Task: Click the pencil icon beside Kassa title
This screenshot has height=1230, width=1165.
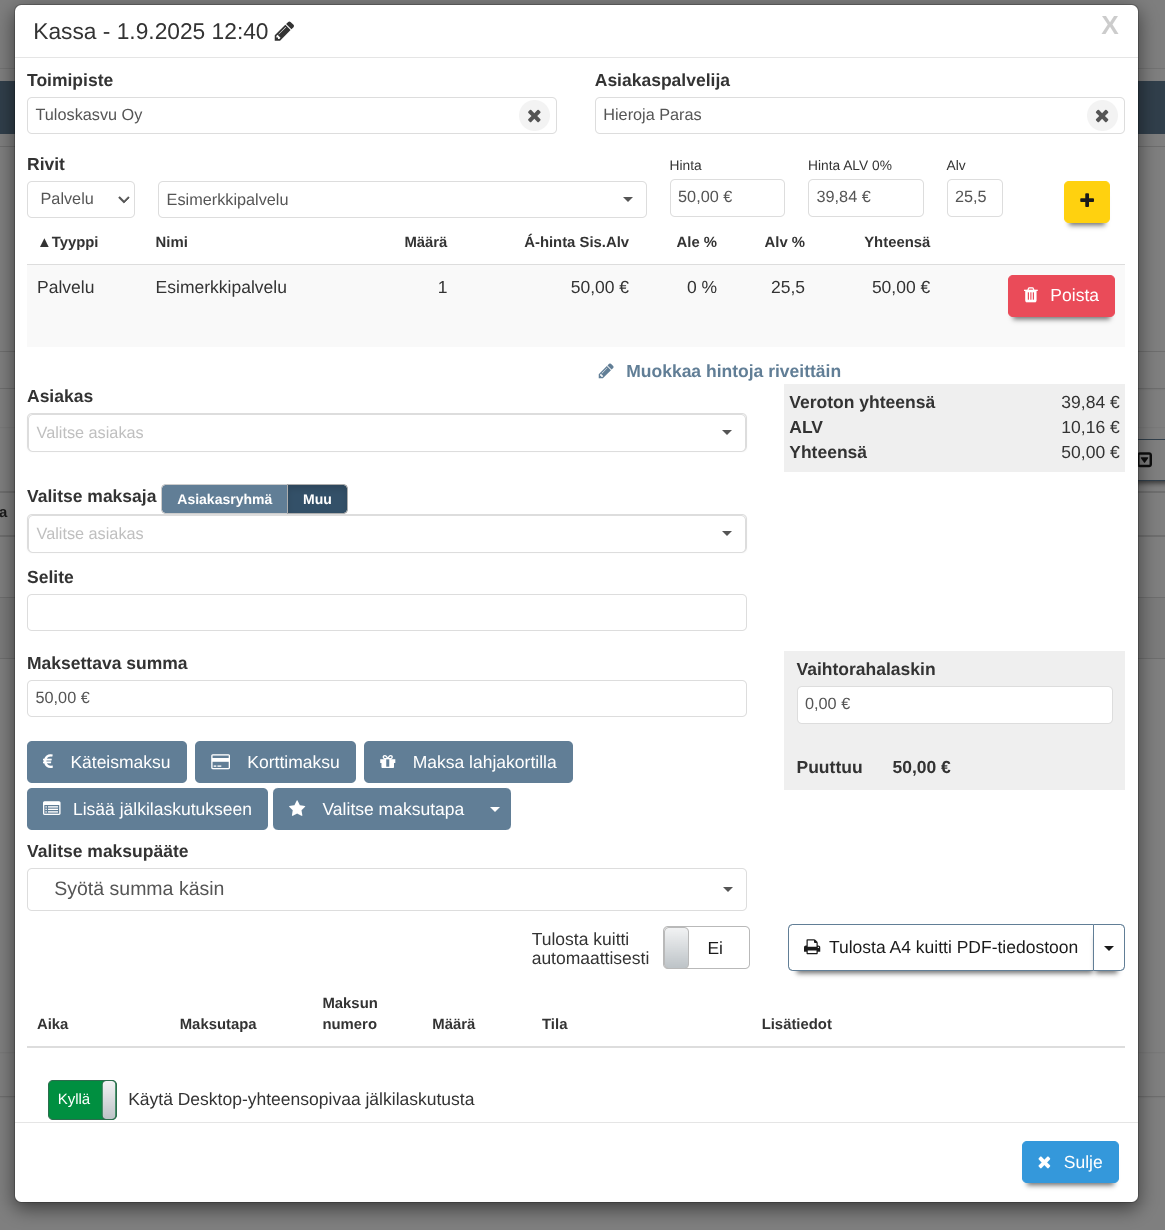Action: point(285,32)
